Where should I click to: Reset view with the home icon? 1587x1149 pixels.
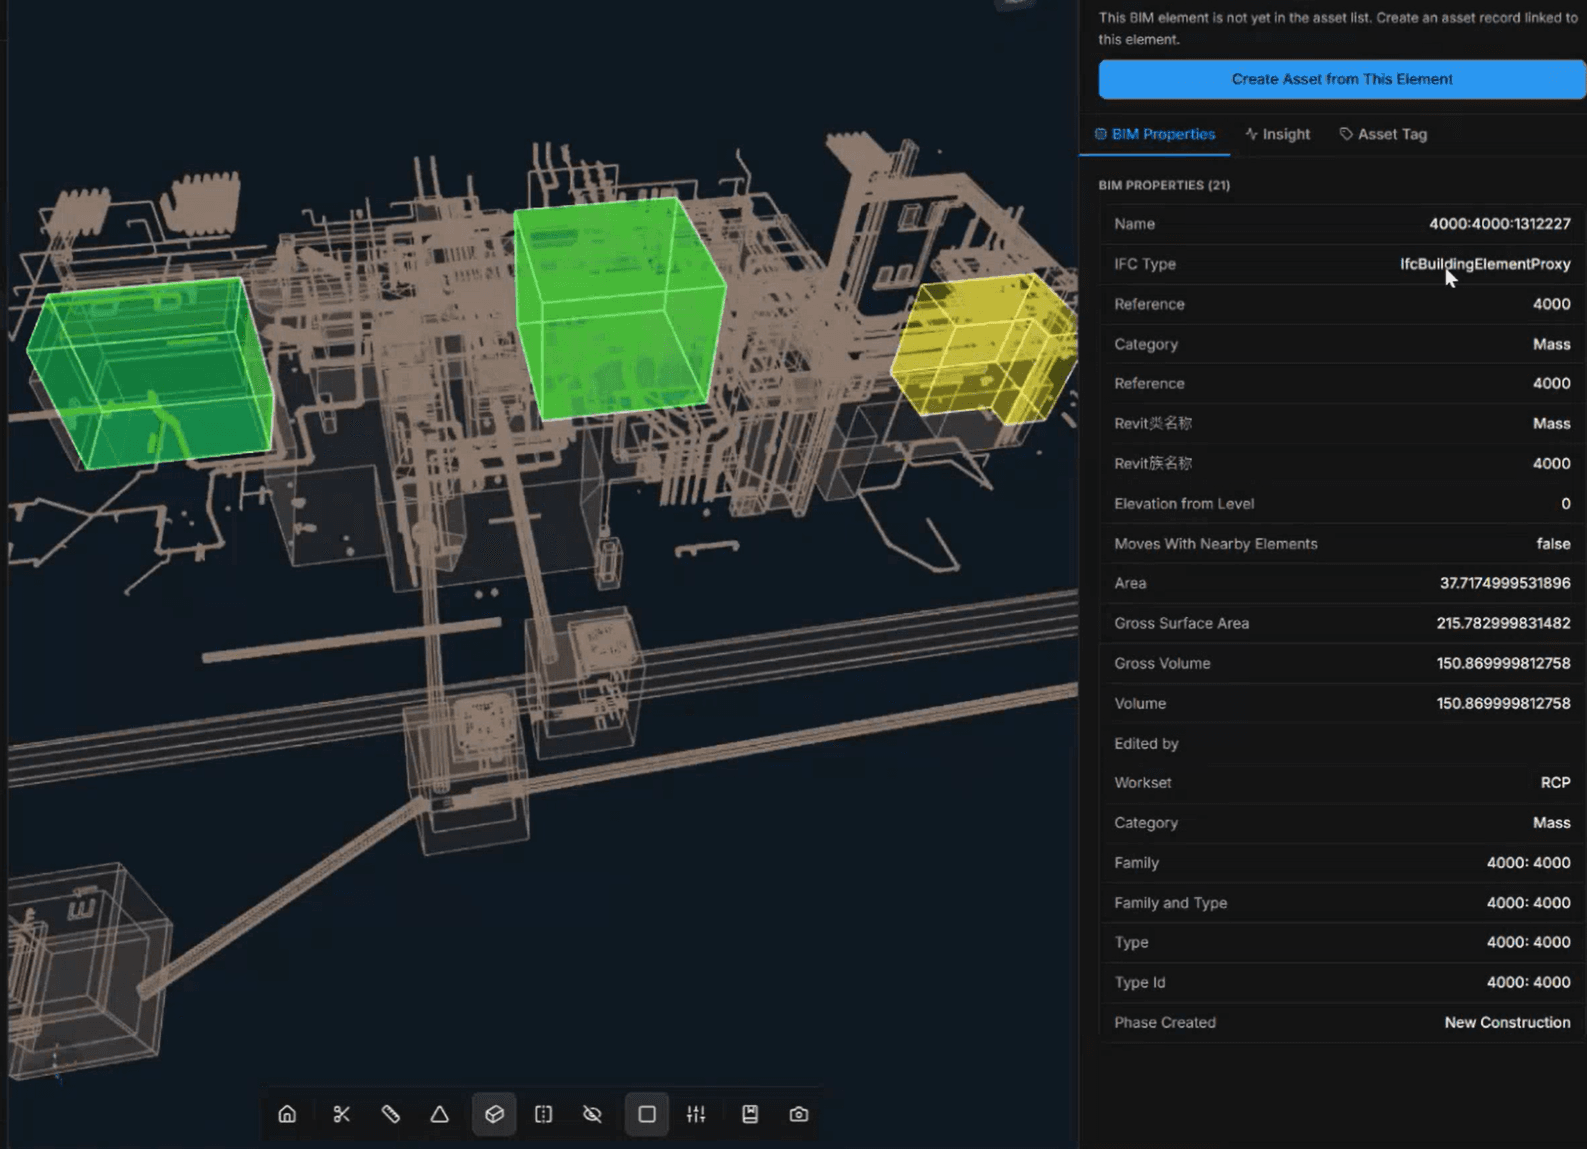pos(287,1114)
